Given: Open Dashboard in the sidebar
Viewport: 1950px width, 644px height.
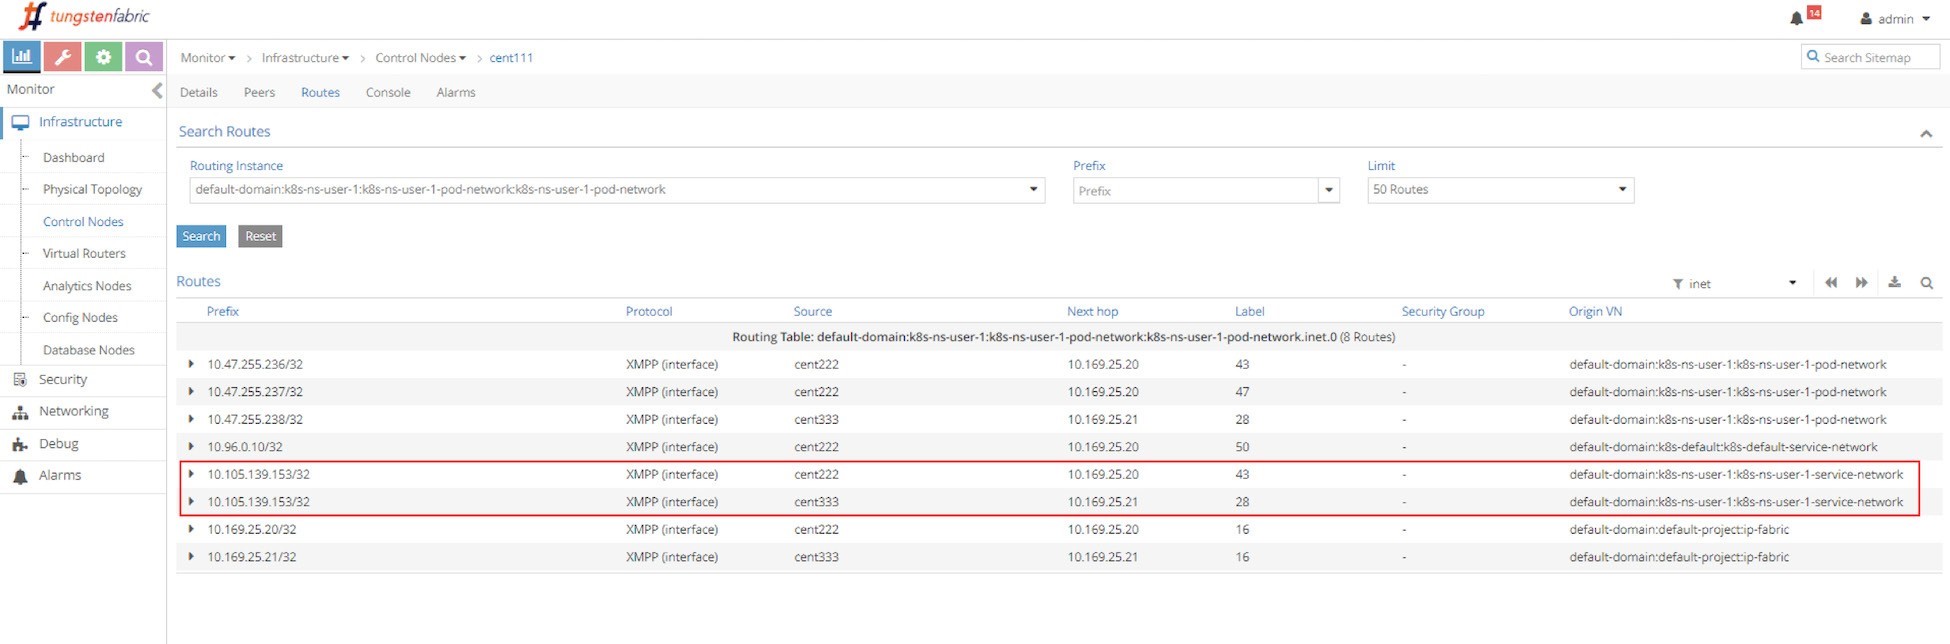Looking at the screenshot, I should coord(73,158).
